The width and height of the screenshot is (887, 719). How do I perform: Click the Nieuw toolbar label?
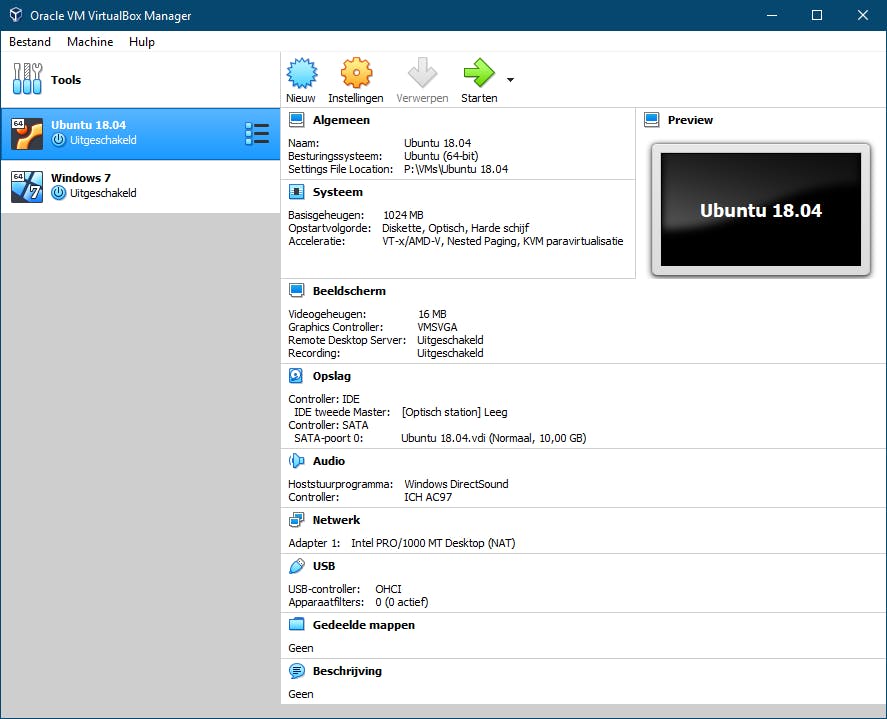point(300,98)
